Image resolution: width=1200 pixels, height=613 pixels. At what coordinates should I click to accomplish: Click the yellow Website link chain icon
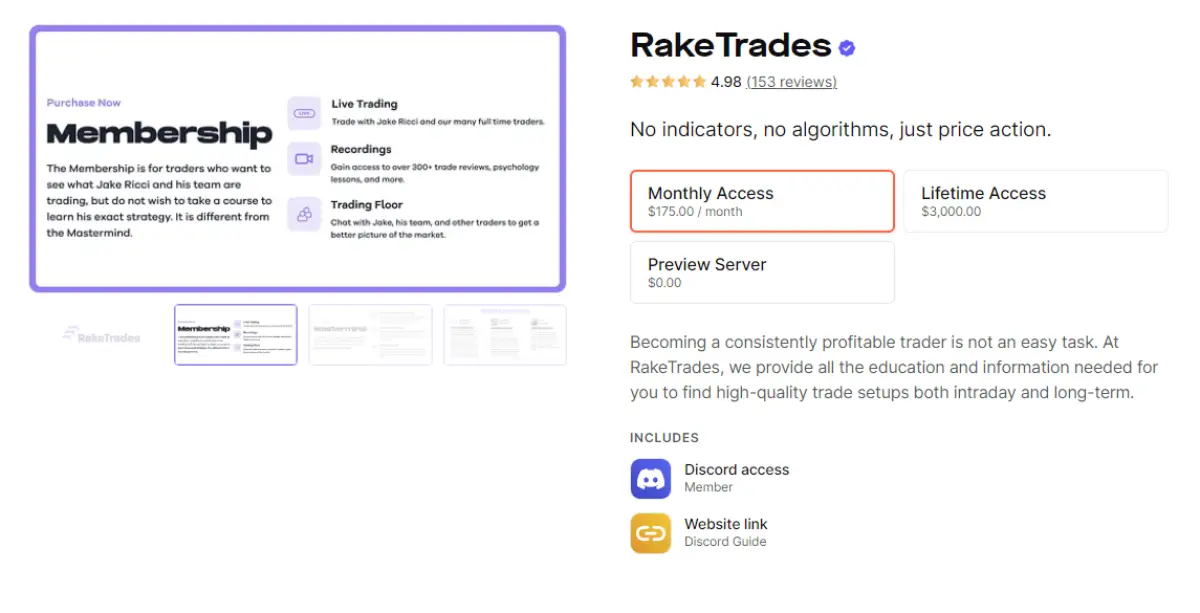coord(650,533)
